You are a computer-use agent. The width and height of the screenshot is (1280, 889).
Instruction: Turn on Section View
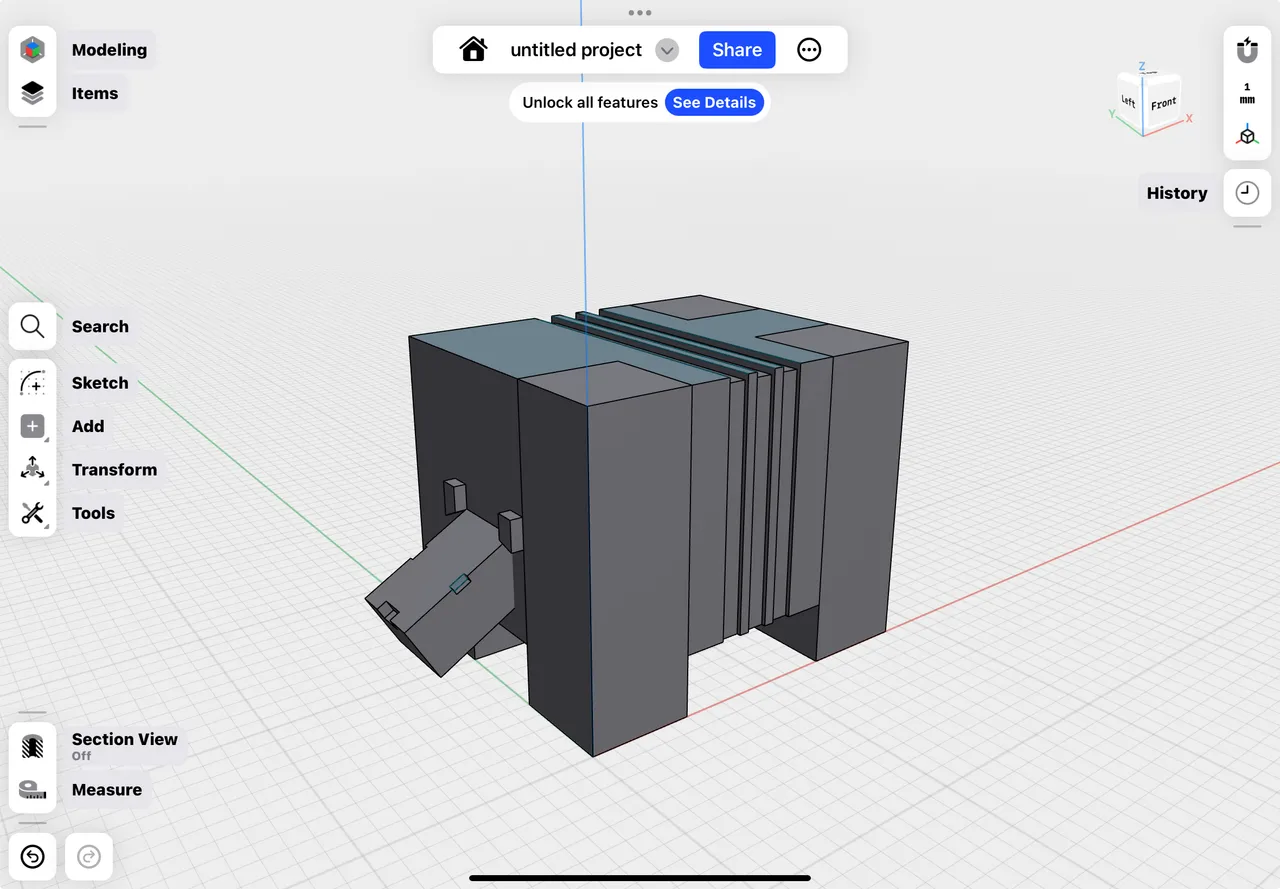click(32, 746)
